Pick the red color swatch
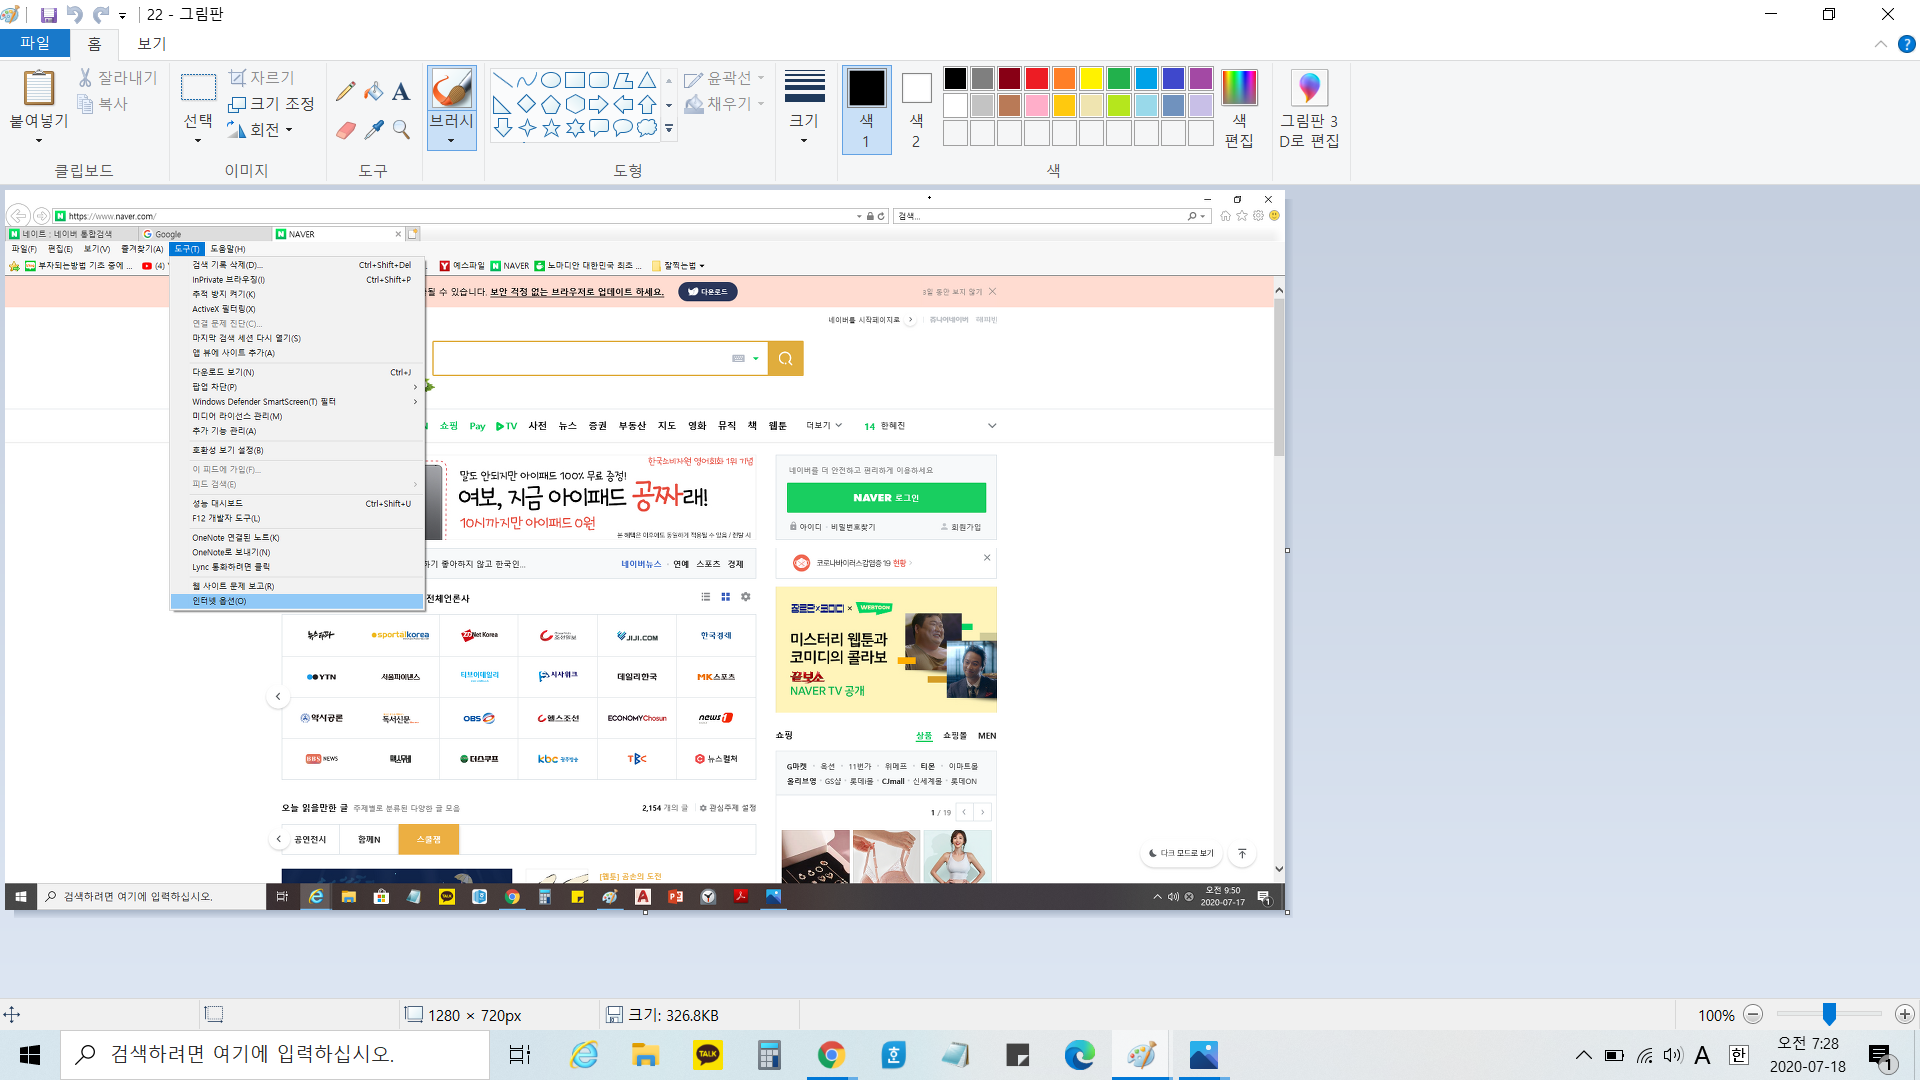Image resolution: width=1920 pixels, height=1080 pixels. point(1037,78)
